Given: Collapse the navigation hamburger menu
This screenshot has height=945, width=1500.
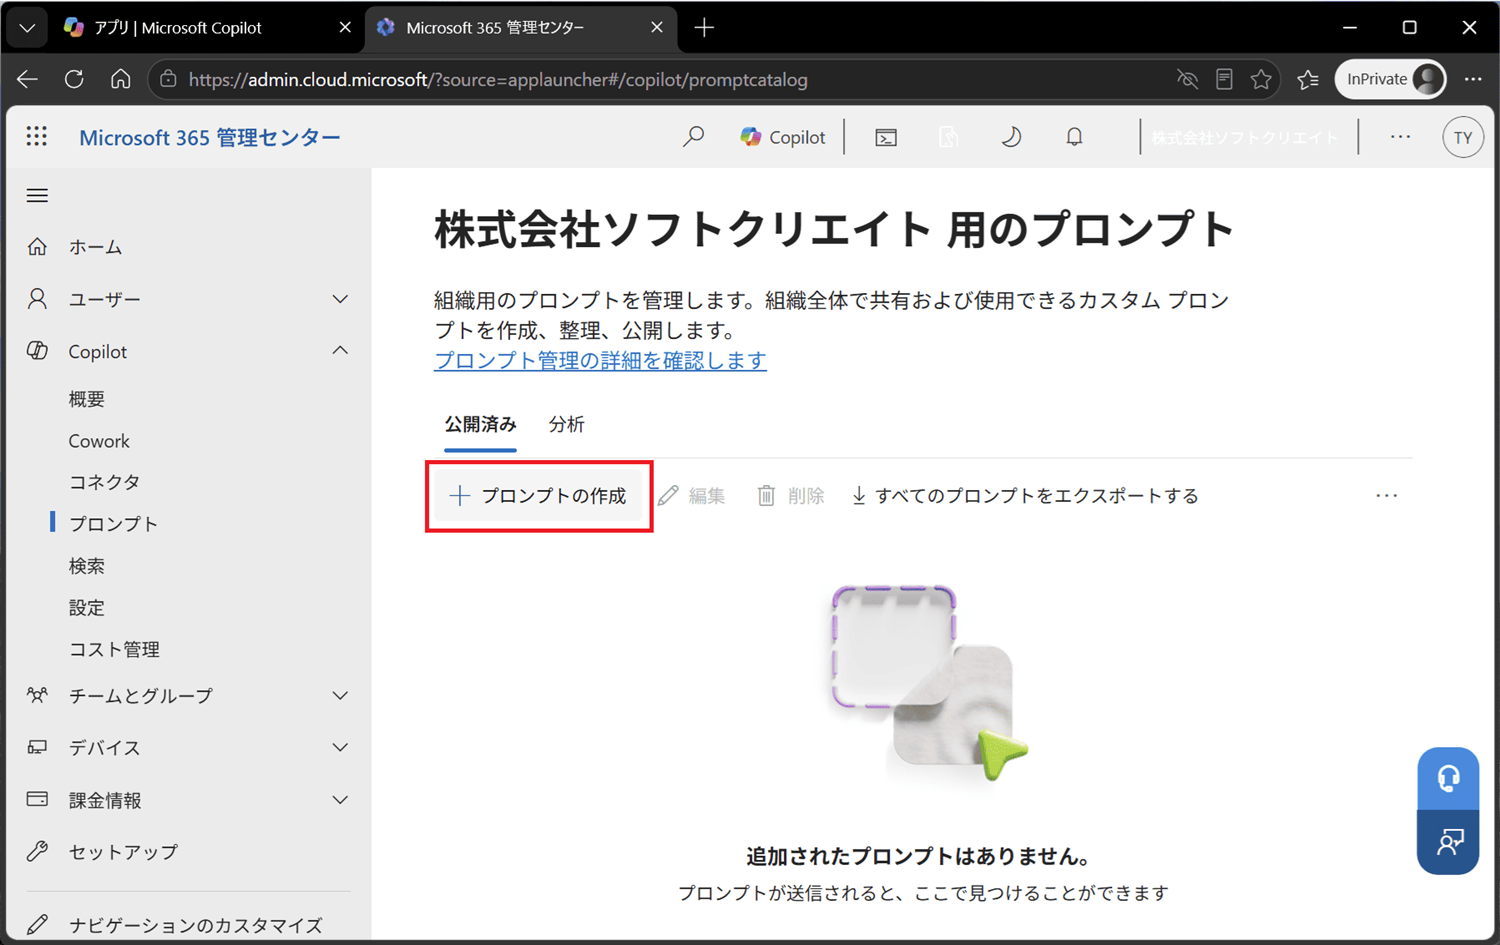Looking at the screenshot, I should [37, 195].
